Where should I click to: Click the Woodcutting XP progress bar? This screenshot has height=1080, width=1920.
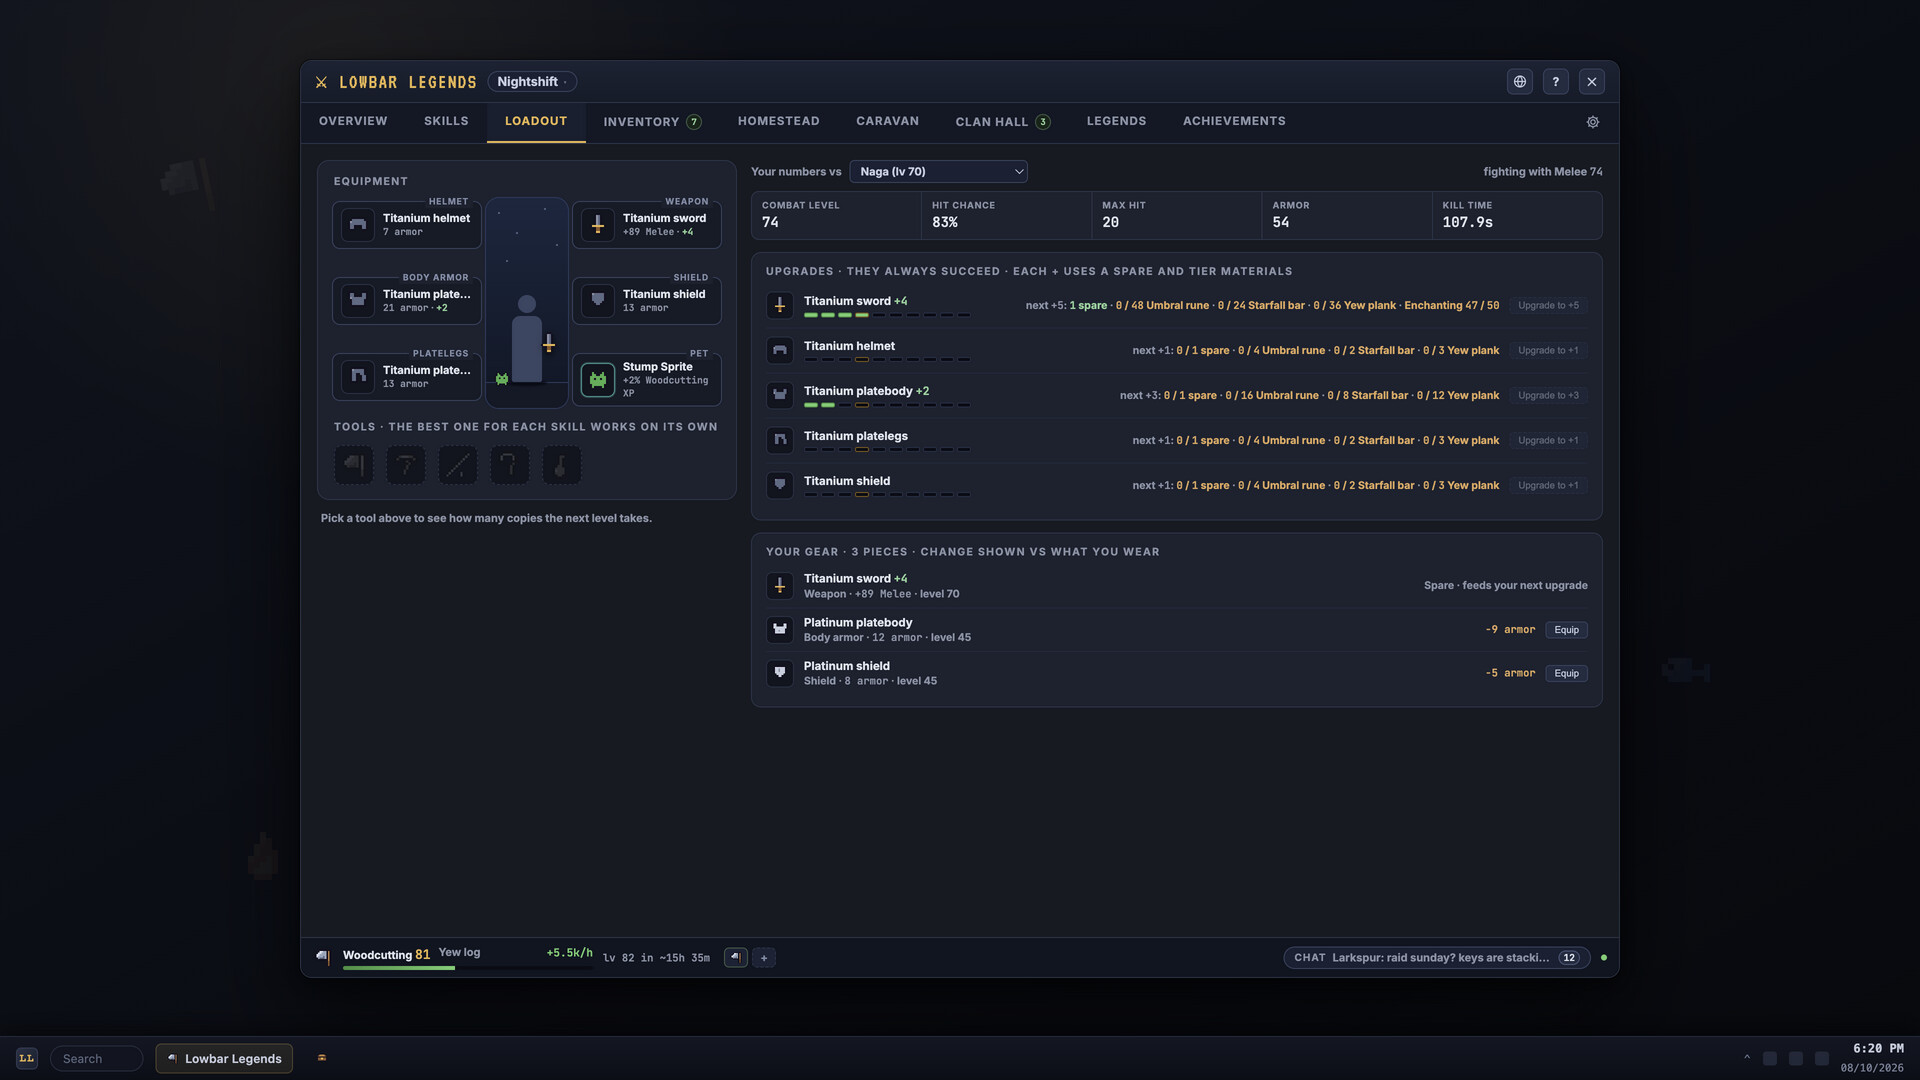point(467,968)
